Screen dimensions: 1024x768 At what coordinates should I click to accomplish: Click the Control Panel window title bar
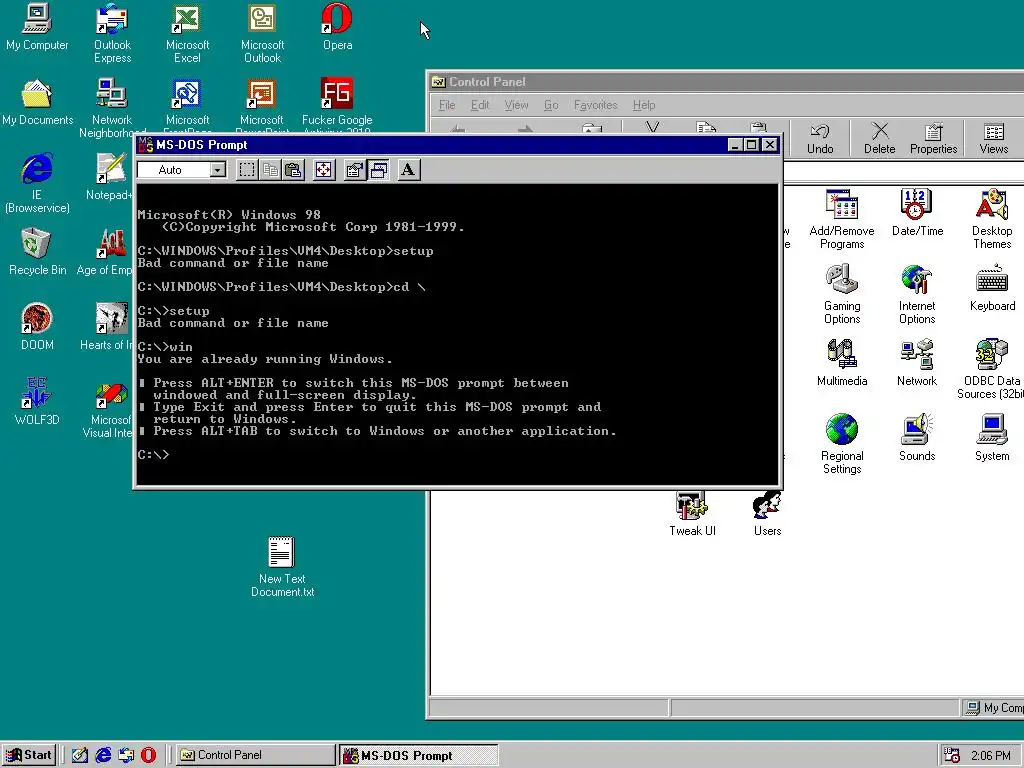(x=726, y=82)
